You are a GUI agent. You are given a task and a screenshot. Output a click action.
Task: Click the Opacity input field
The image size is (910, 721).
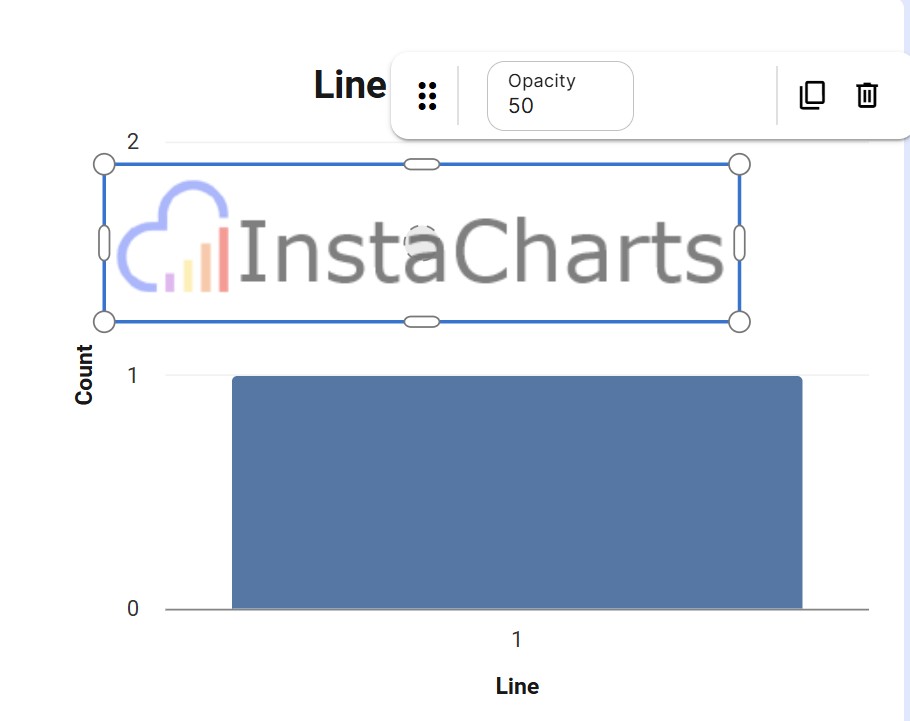(x=560, y=96)
